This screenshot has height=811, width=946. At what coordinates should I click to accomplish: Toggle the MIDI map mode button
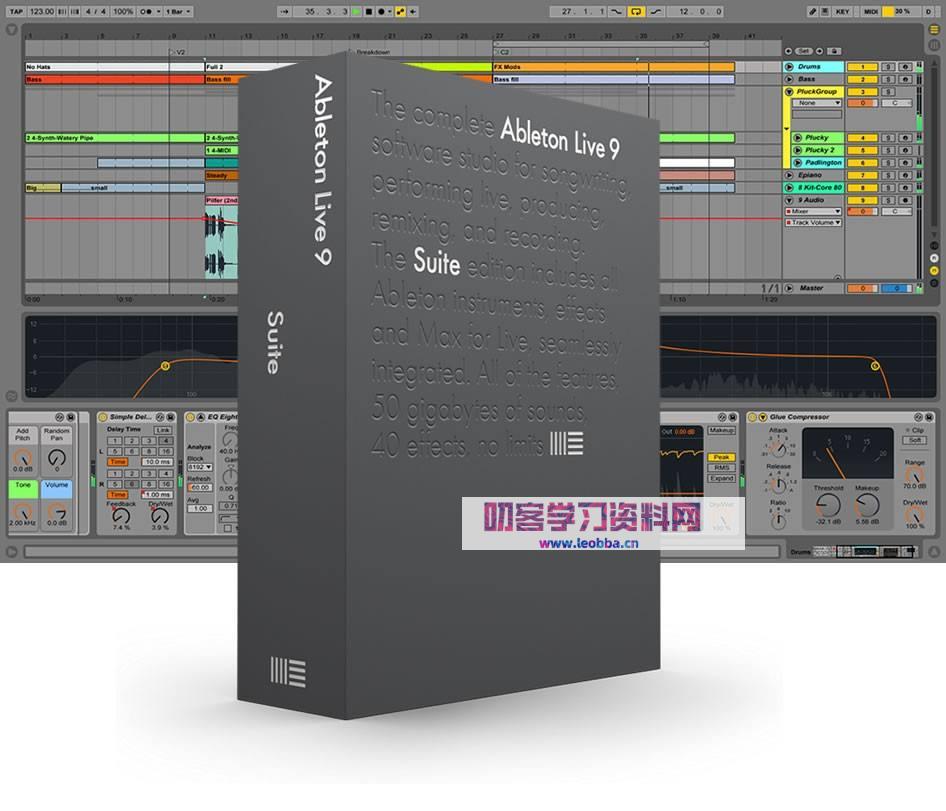pos(871,11)
